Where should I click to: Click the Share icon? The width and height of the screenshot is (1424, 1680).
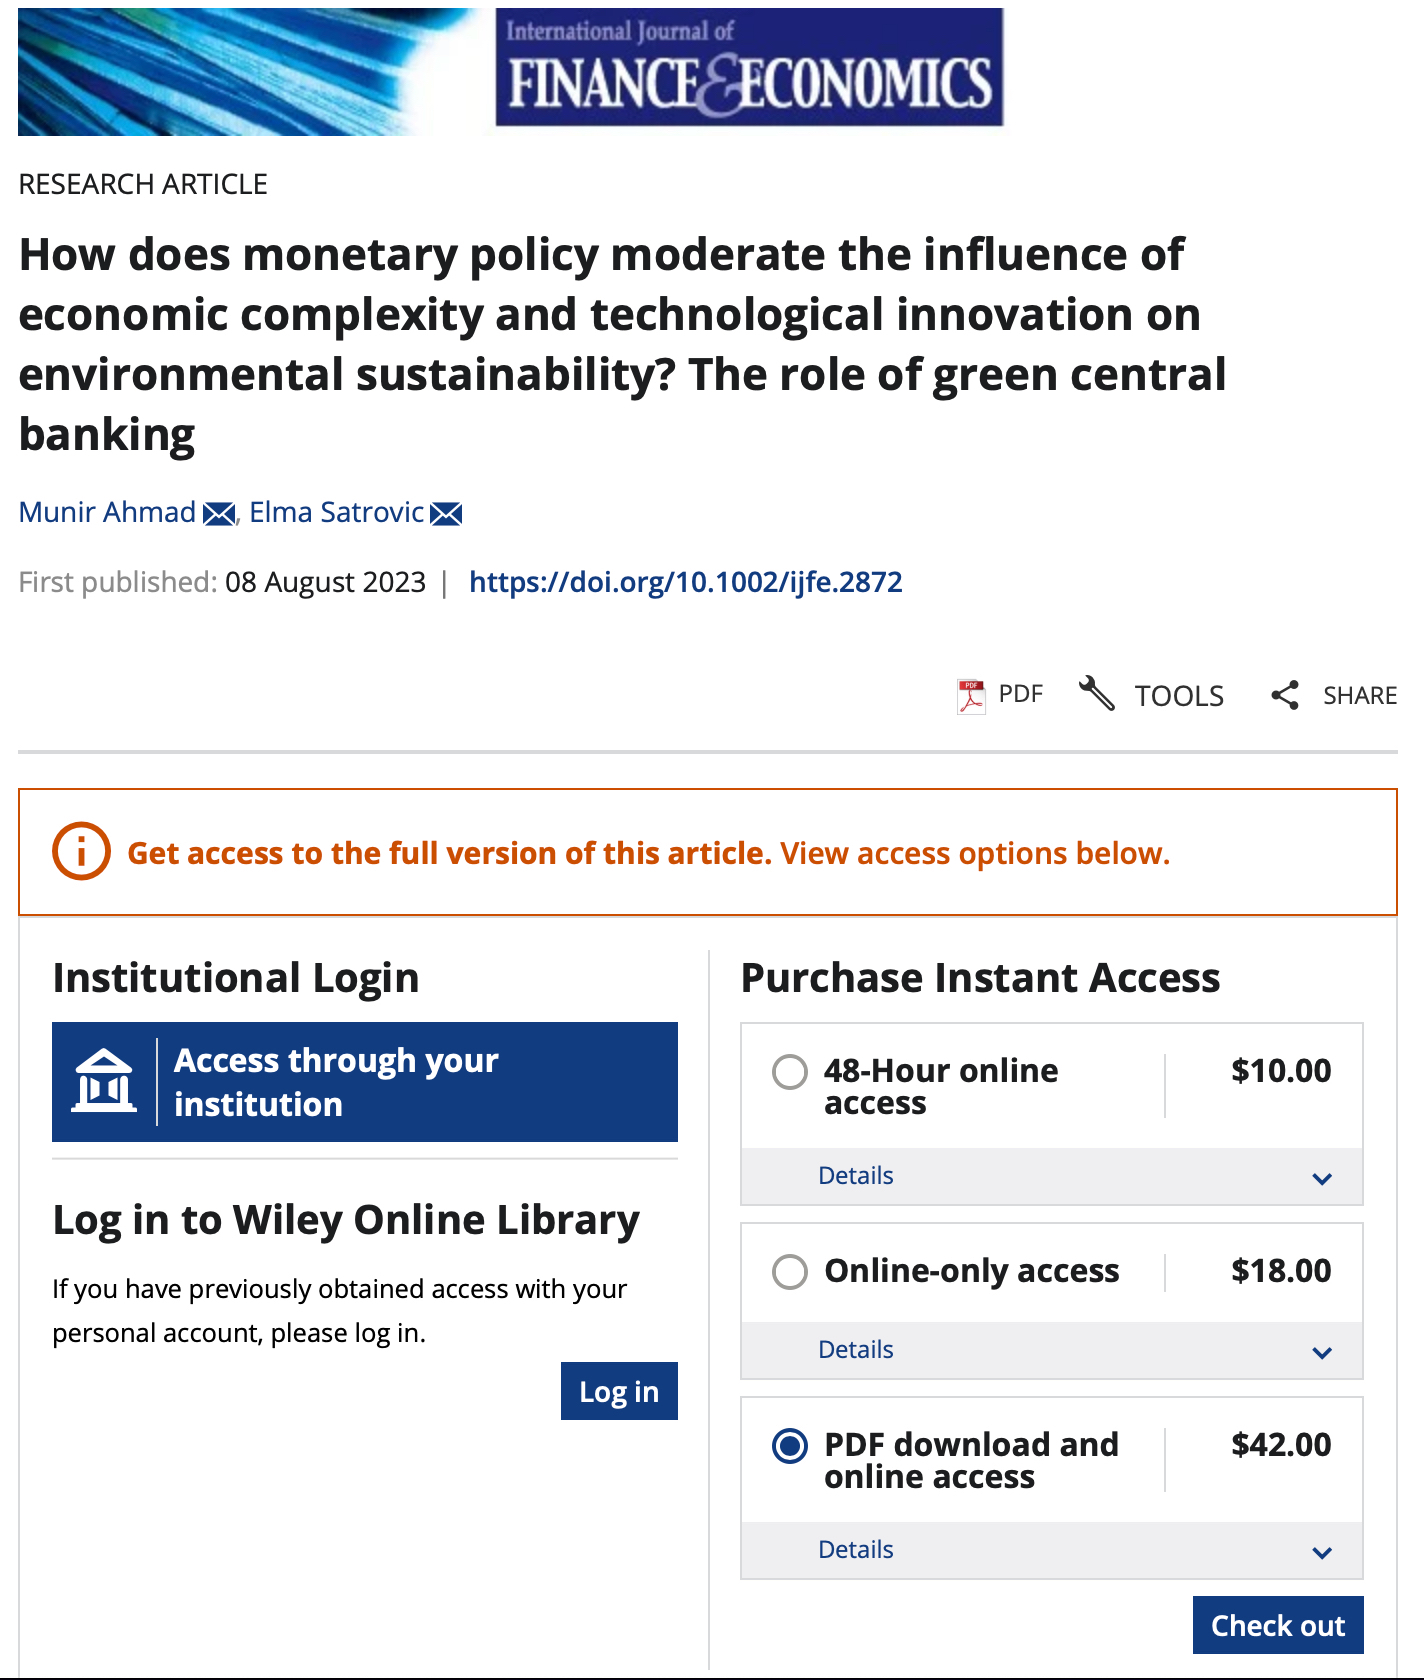coord(1285,695)
